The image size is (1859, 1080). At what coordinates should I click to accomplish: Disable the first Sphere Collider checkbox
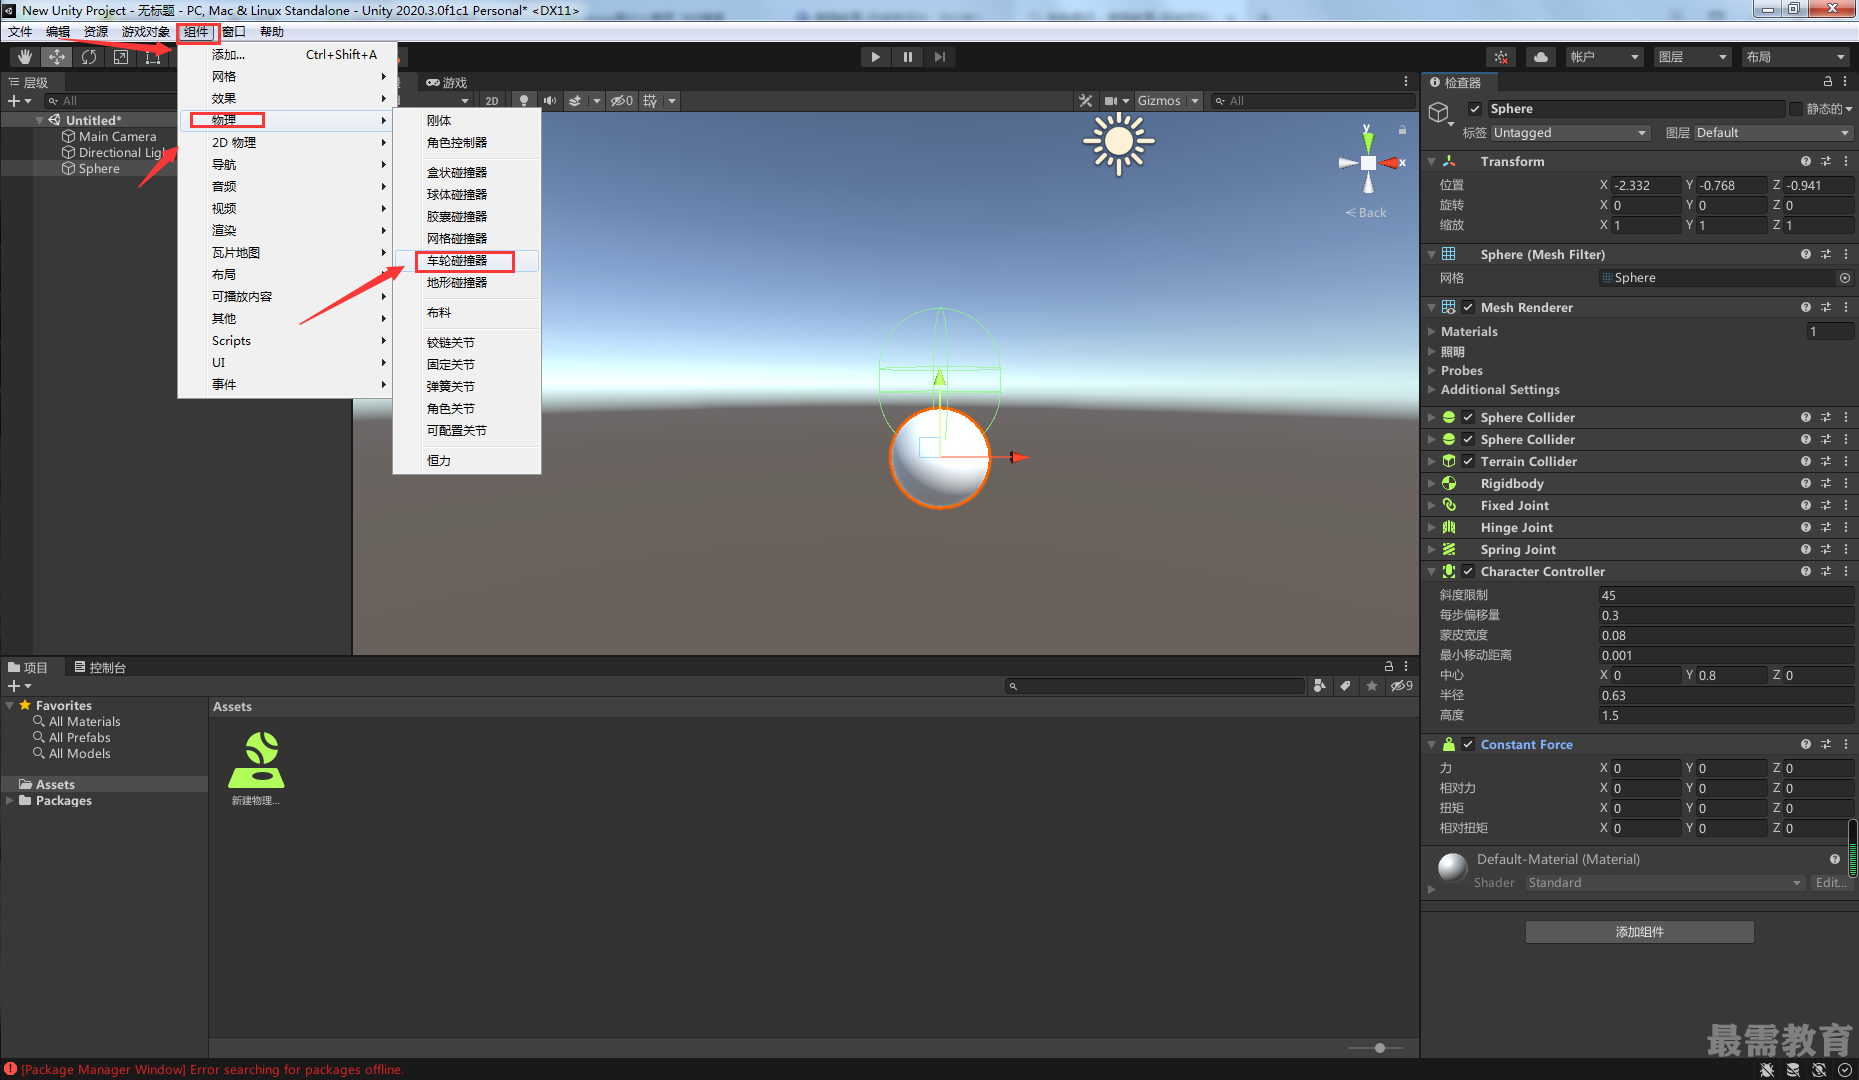(1468, 418)
